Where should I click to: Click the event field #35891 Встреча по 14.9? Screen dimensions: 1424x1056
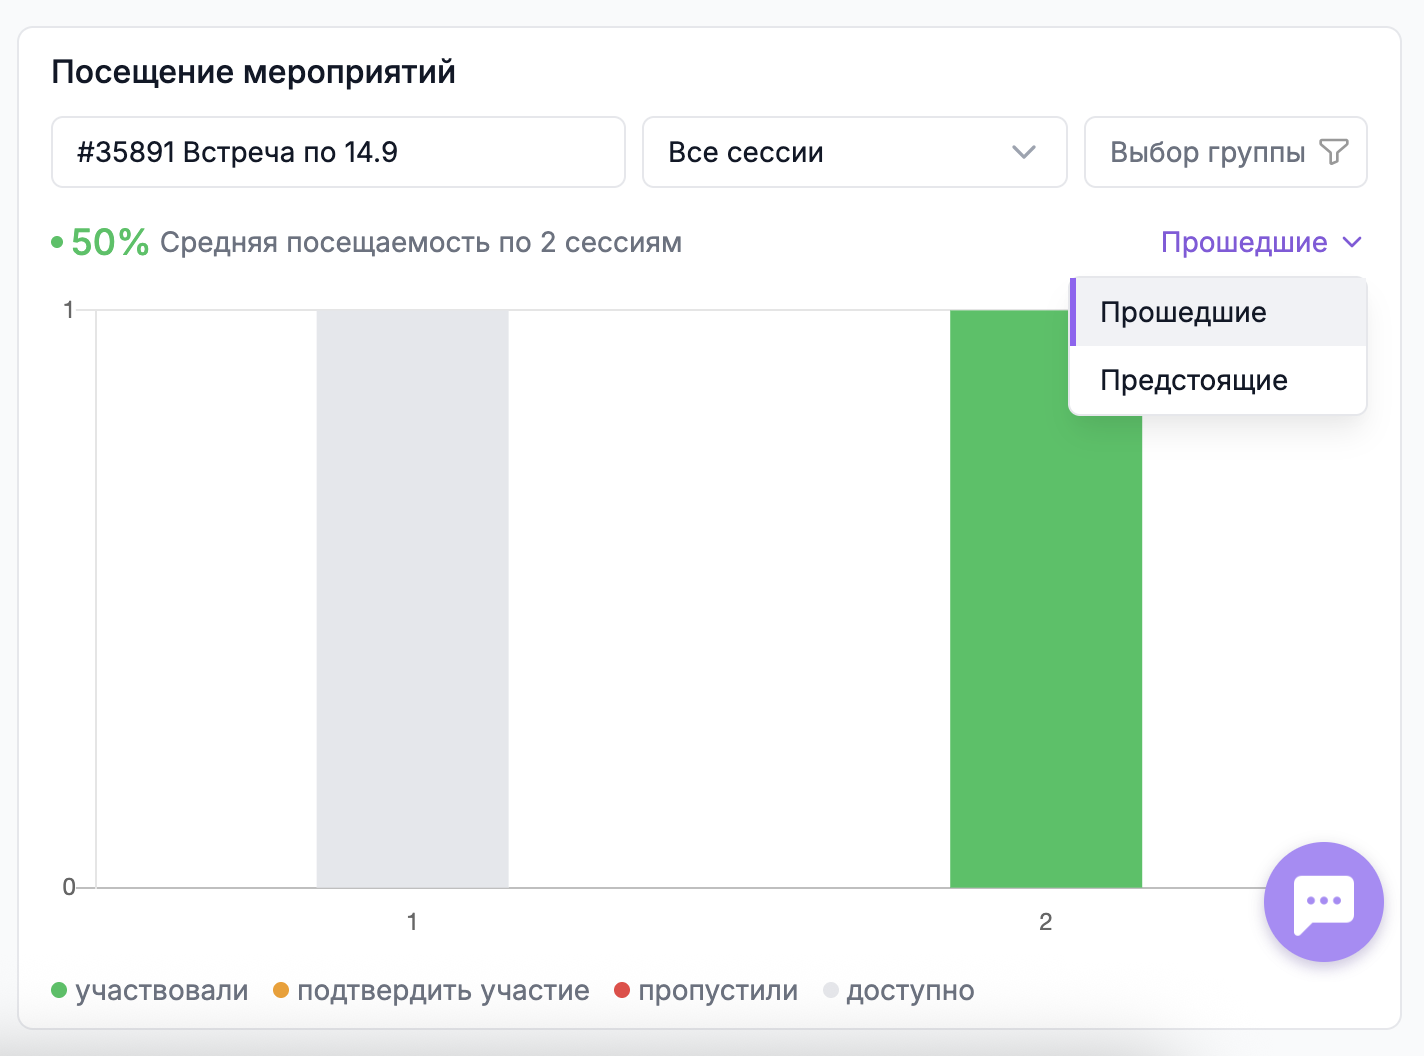coord(338,152)
